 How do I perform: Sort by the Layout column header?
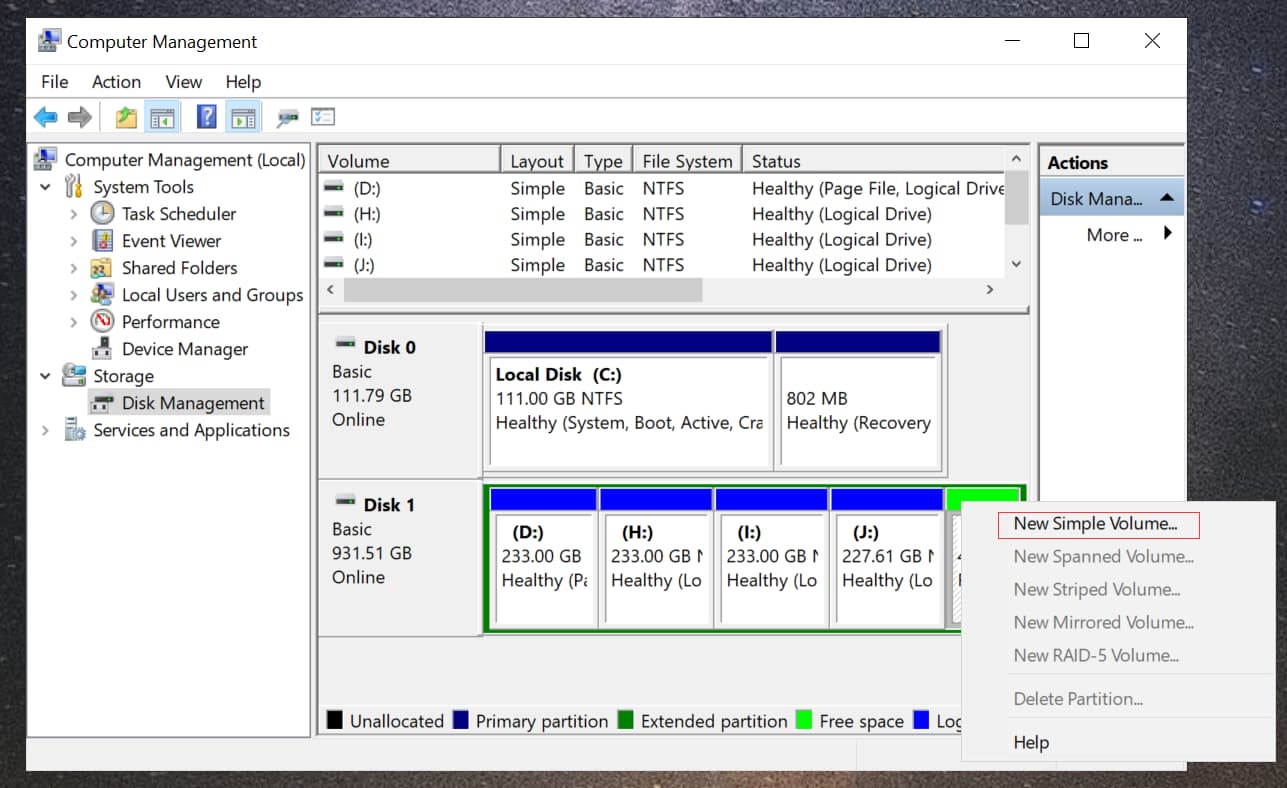point(537,161)
